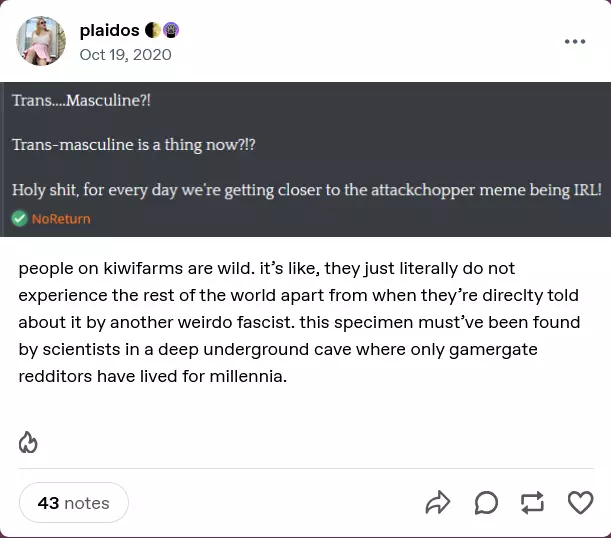Reblog the post using the reblog icon
This screenshot has width=611, height=538.
[x=533, y=502]
